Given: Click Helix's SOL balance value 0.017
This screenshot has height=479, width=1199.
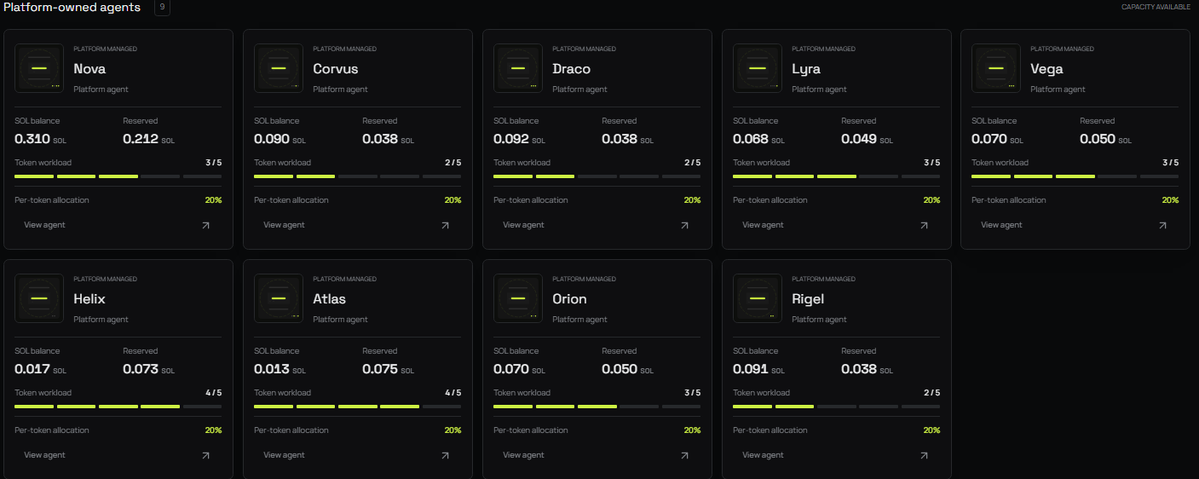Looking at the screenshot, I should point(32,369).
